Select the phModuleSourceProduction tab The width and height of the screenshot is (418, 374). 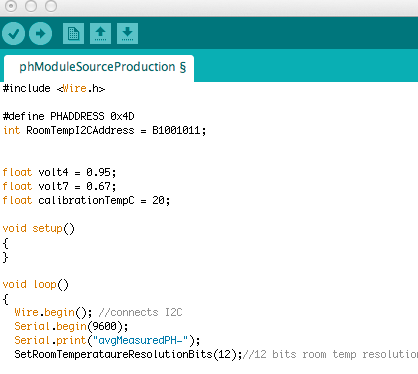coord(99,68)
